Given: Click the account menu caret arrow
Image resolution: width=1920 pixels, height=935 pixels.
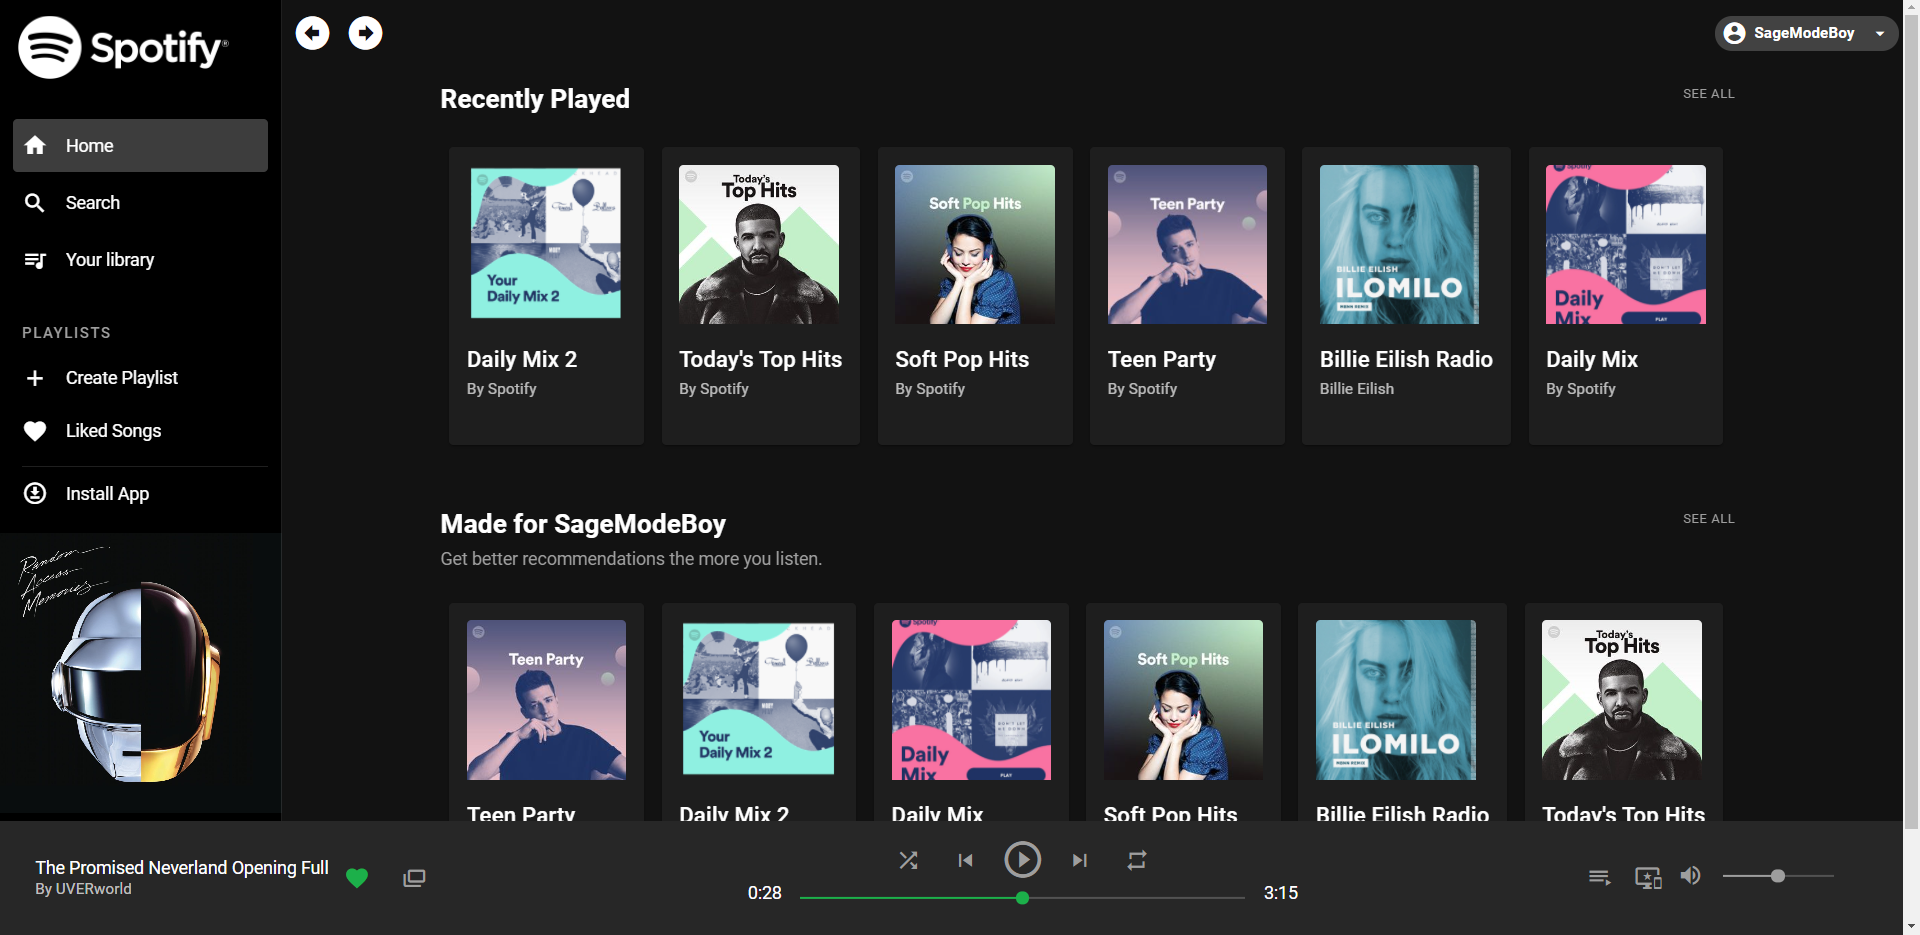Looking at the screenshot, I should point(1880,34).
